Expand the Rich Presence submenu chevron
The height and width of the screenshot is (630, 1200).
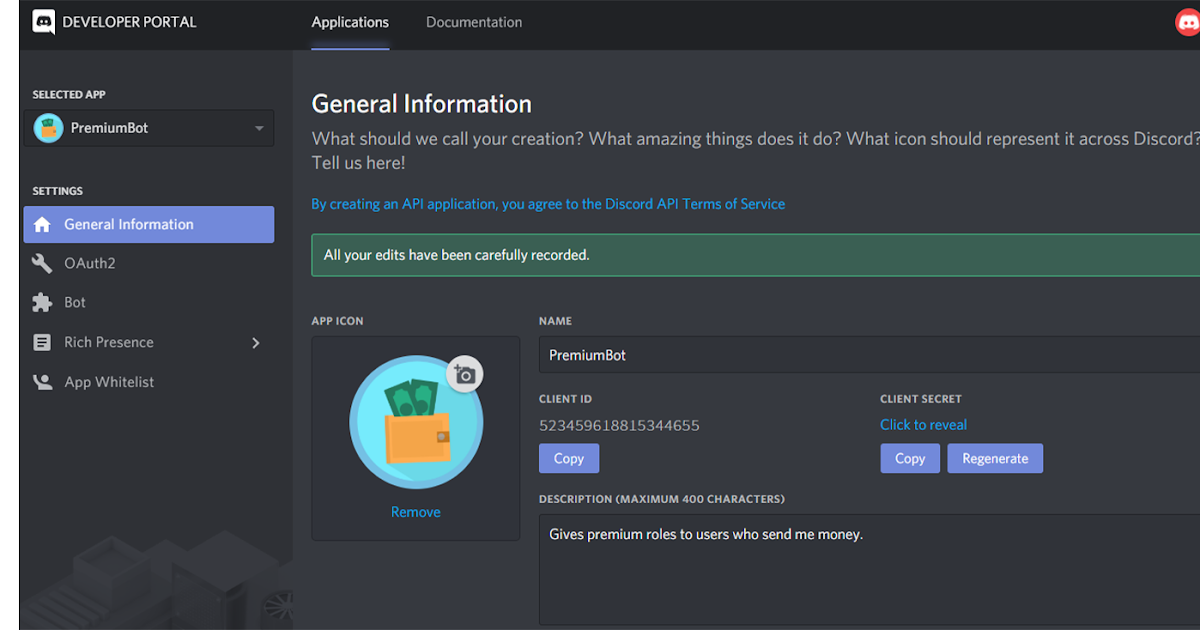pyautogui.click(x=256, y=343)
